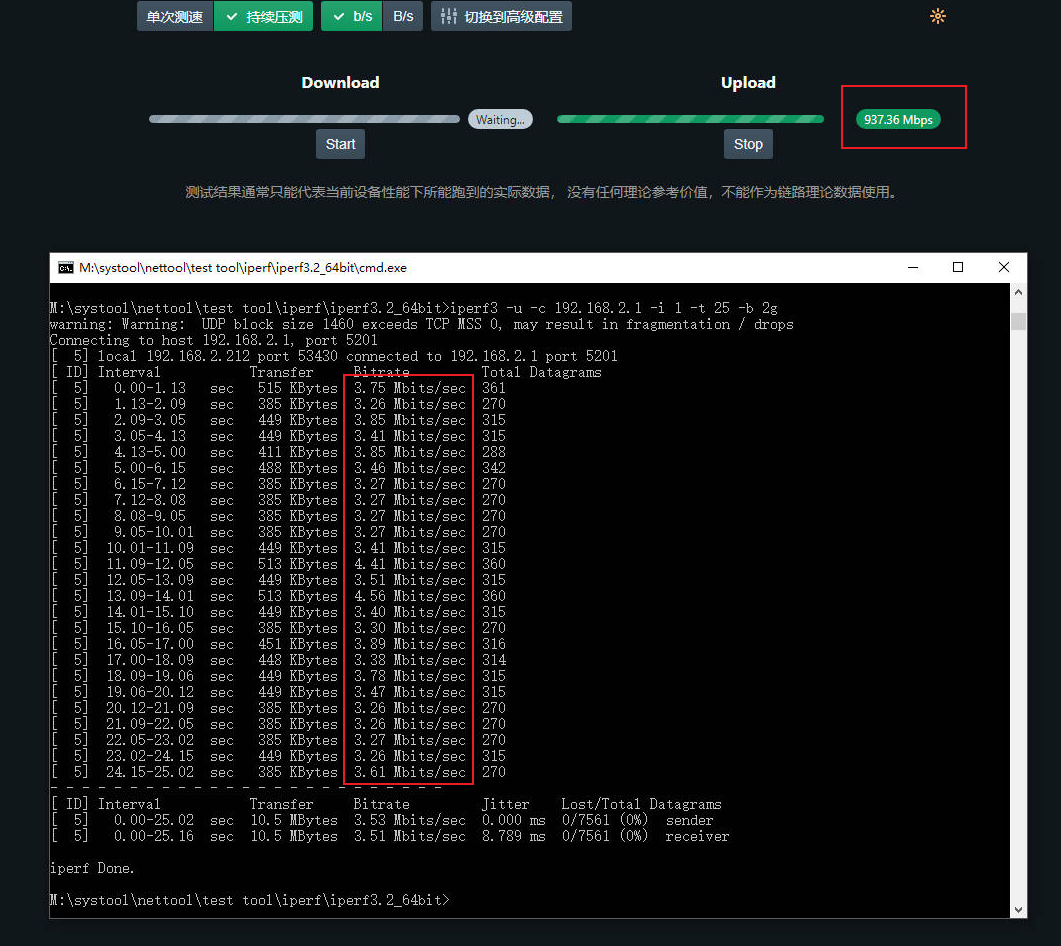Screen dimensions: 1061x946
Task: Click the 361 datagrams value
Action: [x=494, y=388]
